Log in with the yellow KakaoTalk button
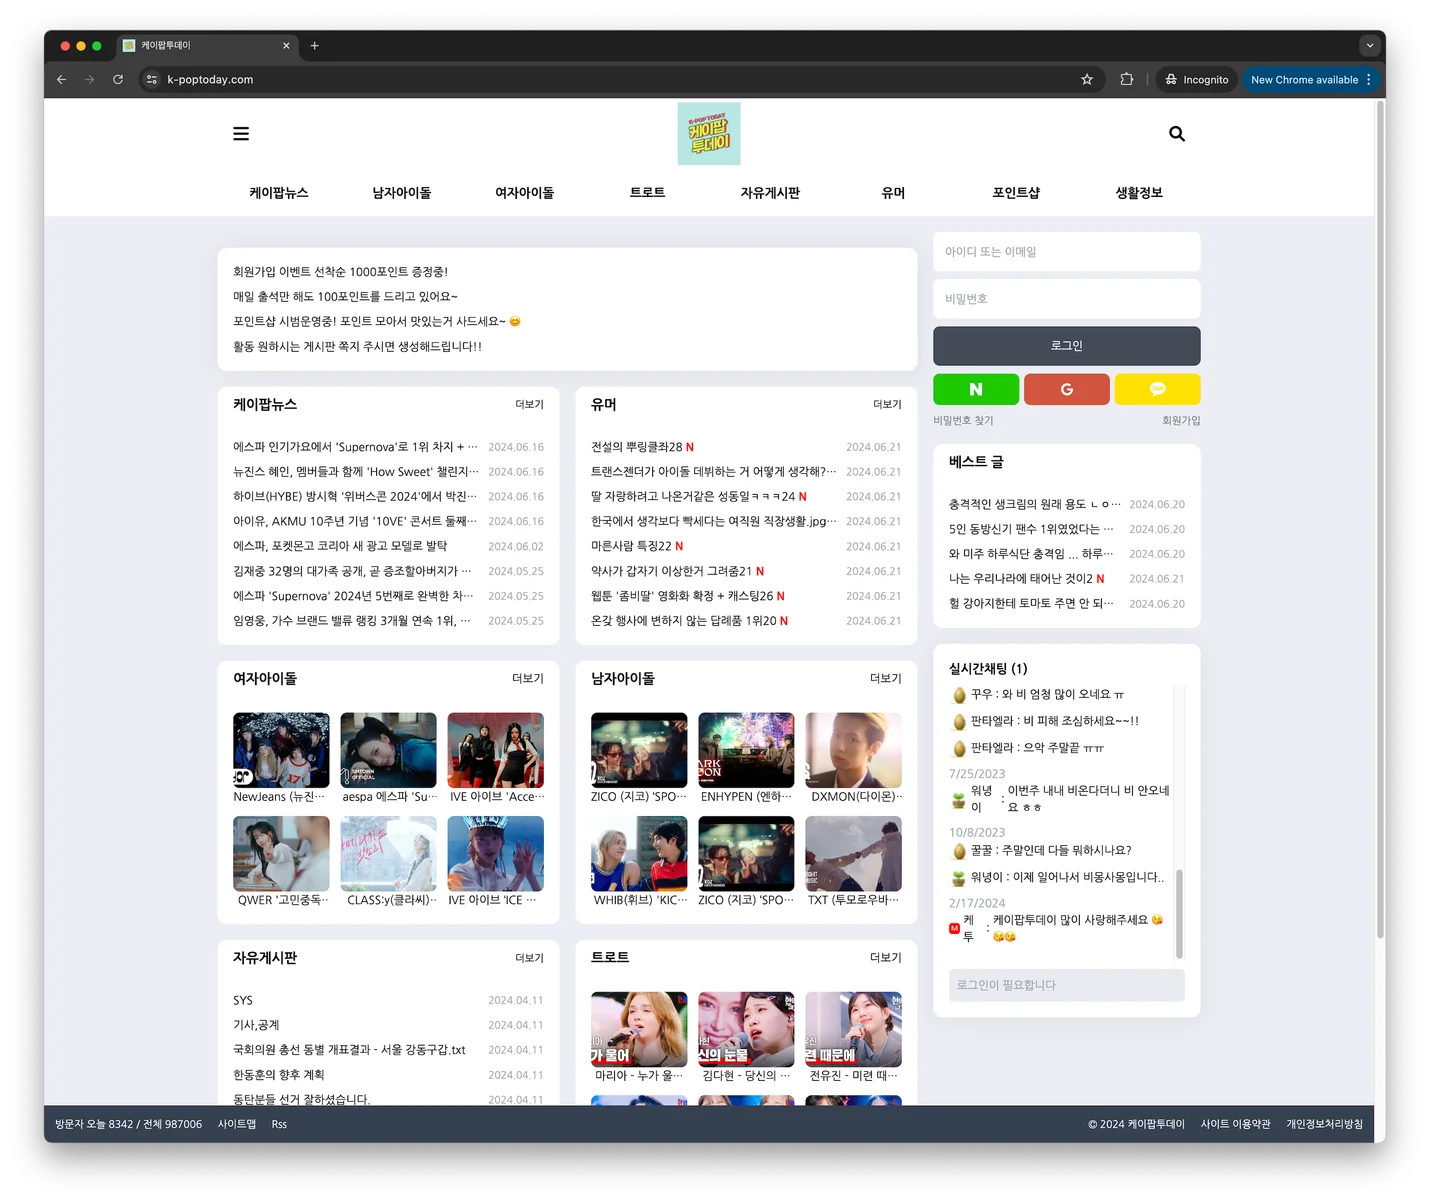1430x1201 pixels. click(1157, 389)
